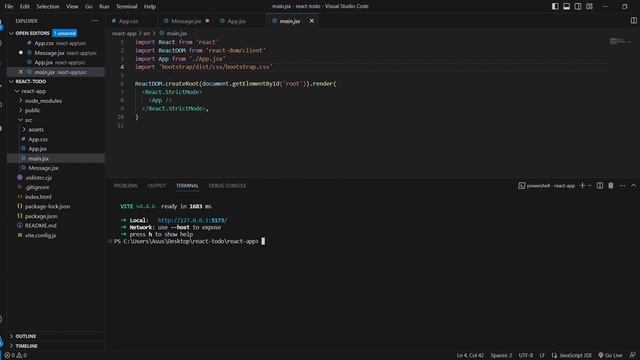Expand the public folder
640x360 pixels.
pyautogui.click(x=33, y=111)
